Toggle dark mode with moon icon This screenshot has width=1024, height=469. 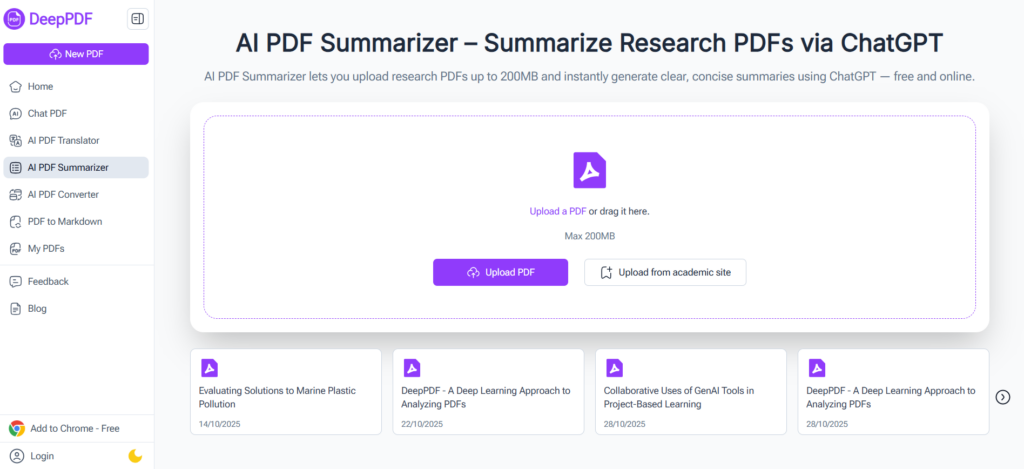point(135,456)
